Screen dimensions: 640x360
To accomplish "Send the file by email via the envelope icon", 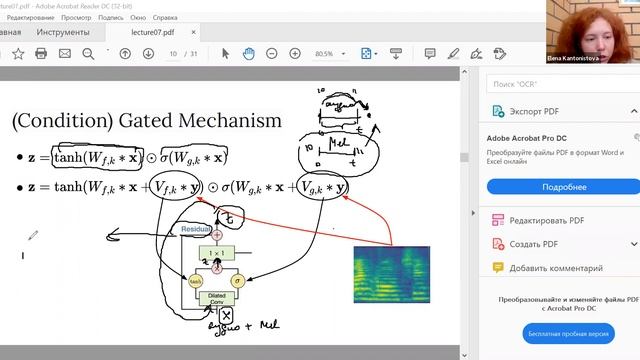I will click(x=64, y=53).
